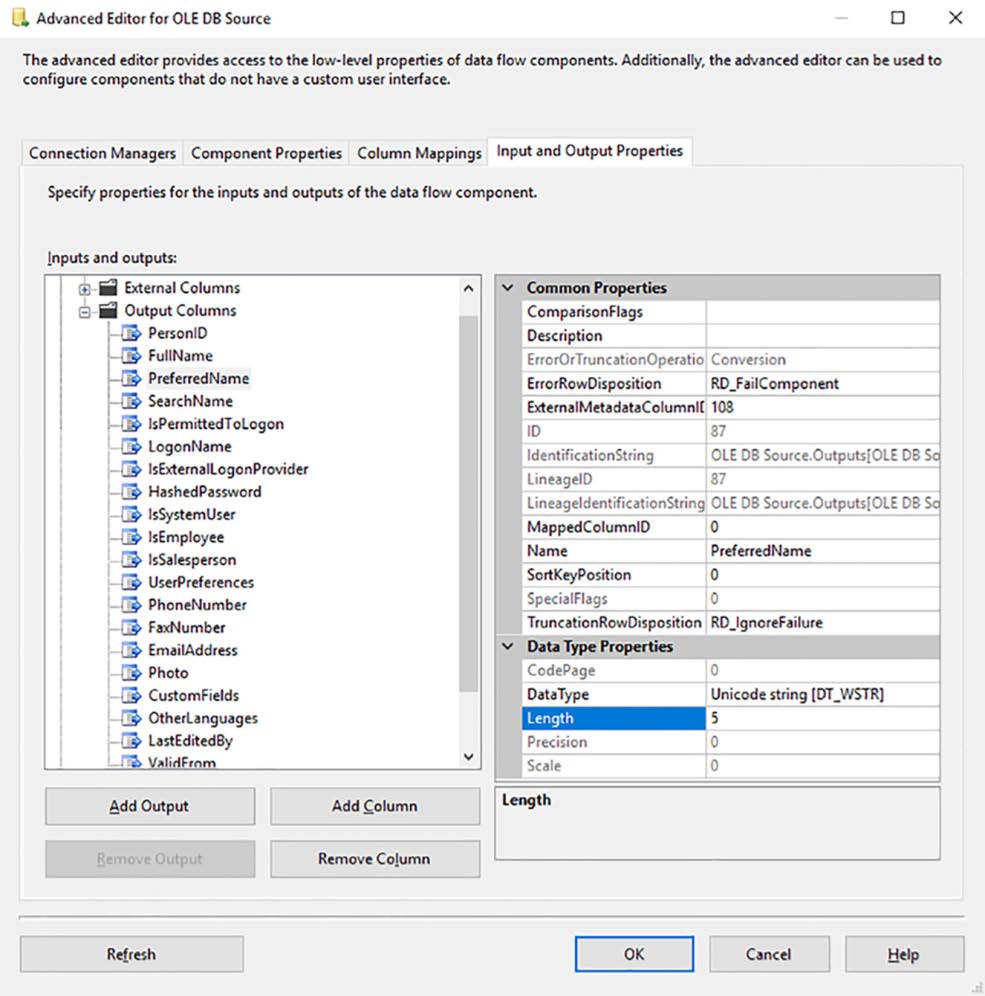Switch to the Column Mappings tab
The height and width of the screenshot is (996, 985).
pos(418,153)
